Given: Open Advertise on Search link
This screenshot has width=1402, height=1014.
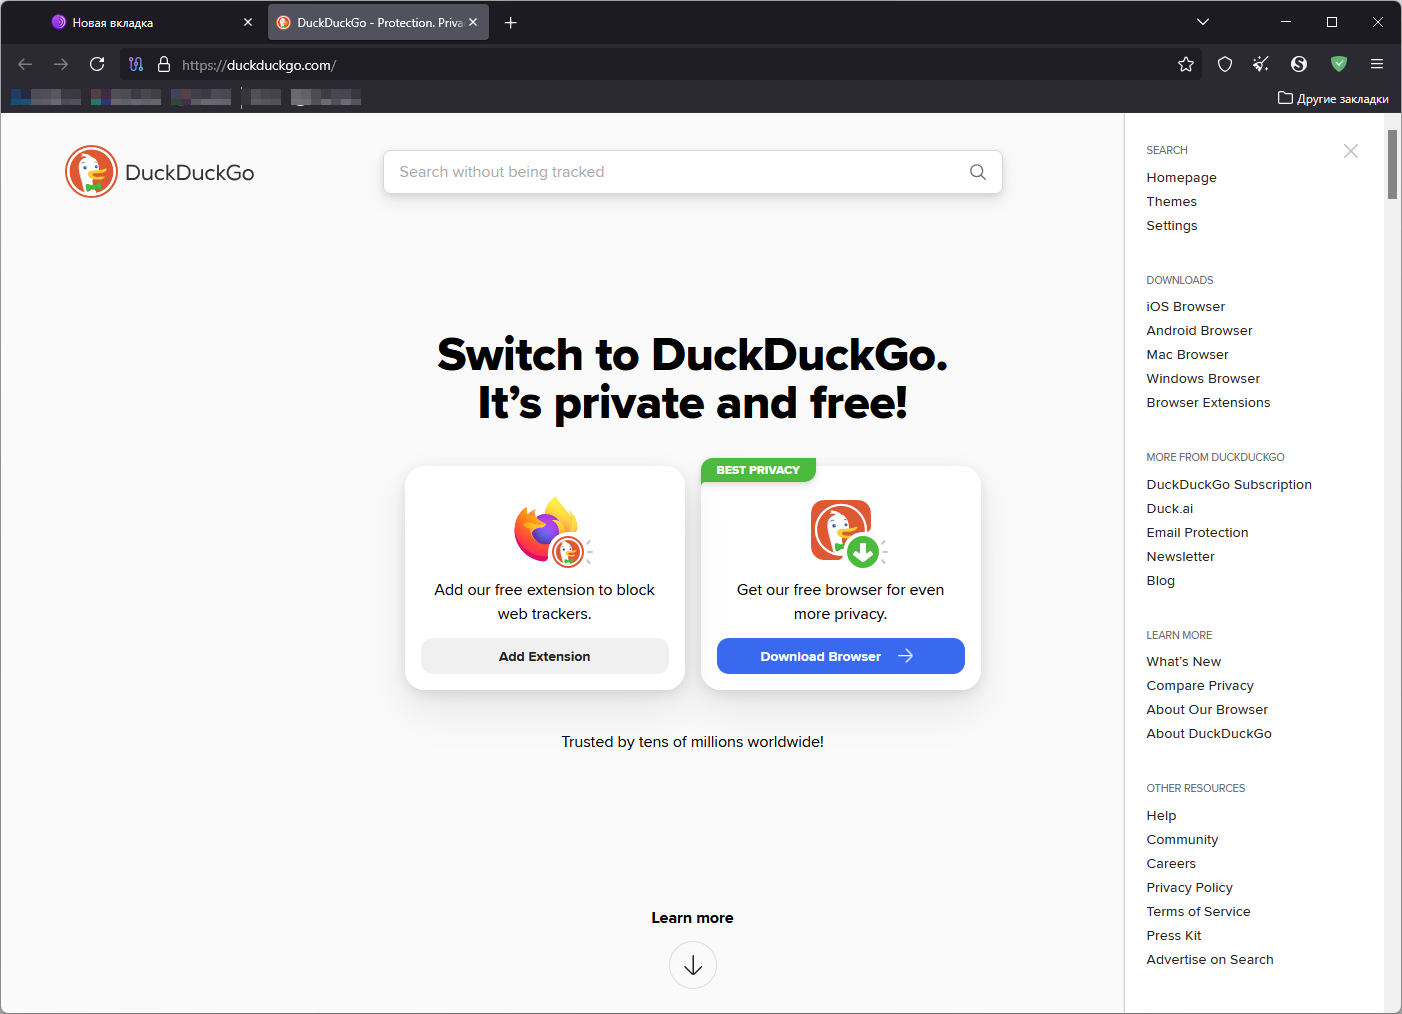Looking at the screenshot, I should click(1210, 959).
